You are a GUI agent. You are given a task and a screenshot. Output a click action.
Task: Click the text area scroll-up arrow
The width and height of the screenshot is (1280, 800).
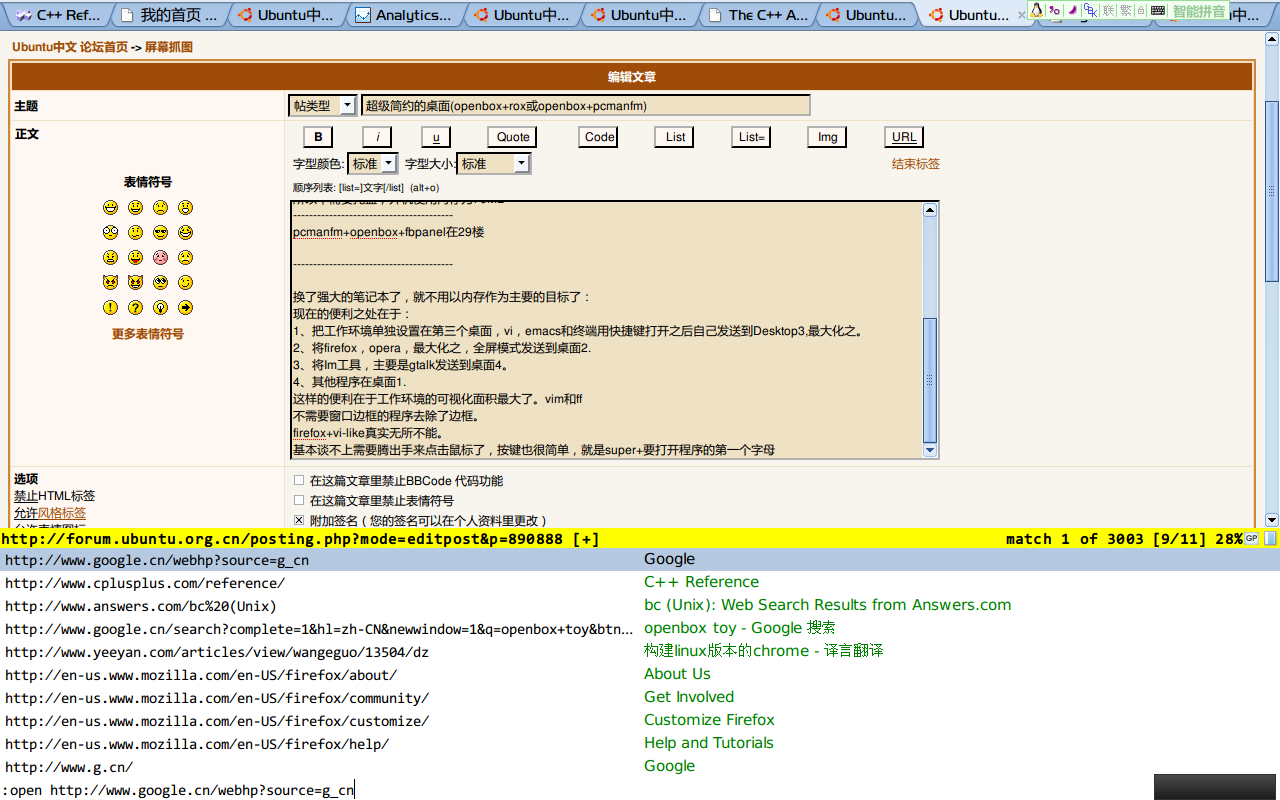tap(930, 210)
